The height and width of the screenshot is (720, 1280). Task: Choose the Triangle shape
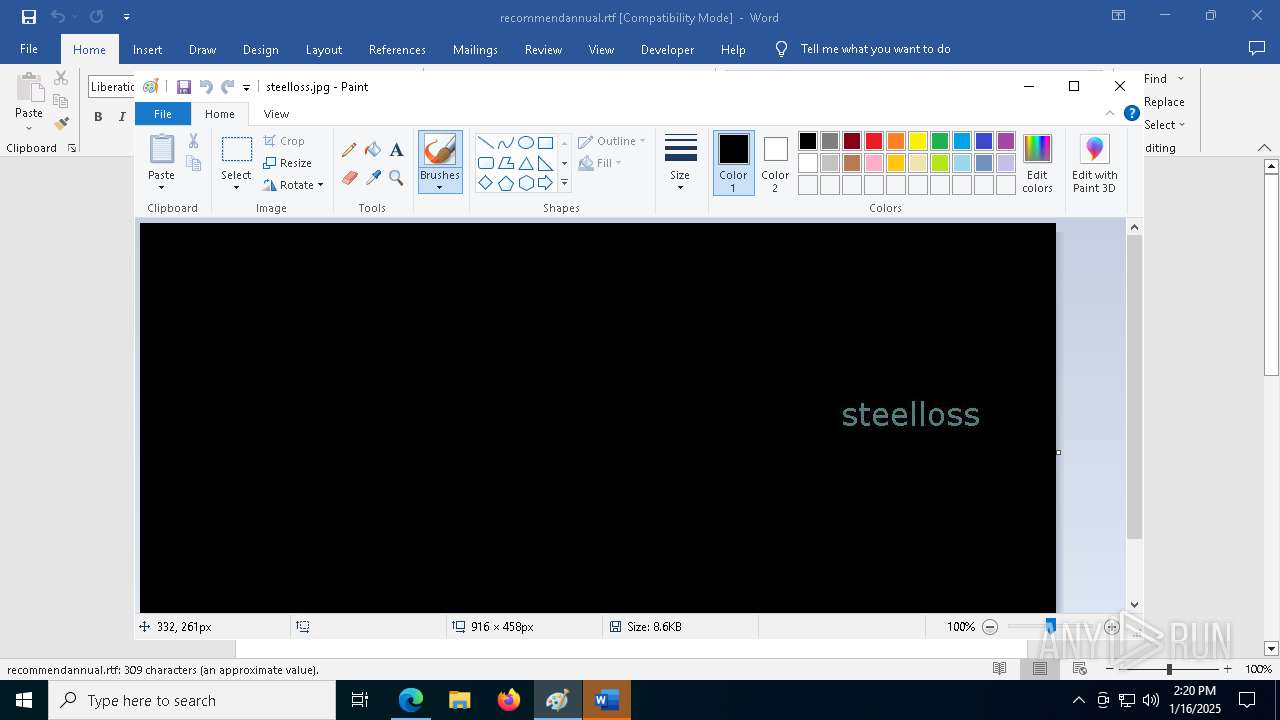(x=525, y=163)
